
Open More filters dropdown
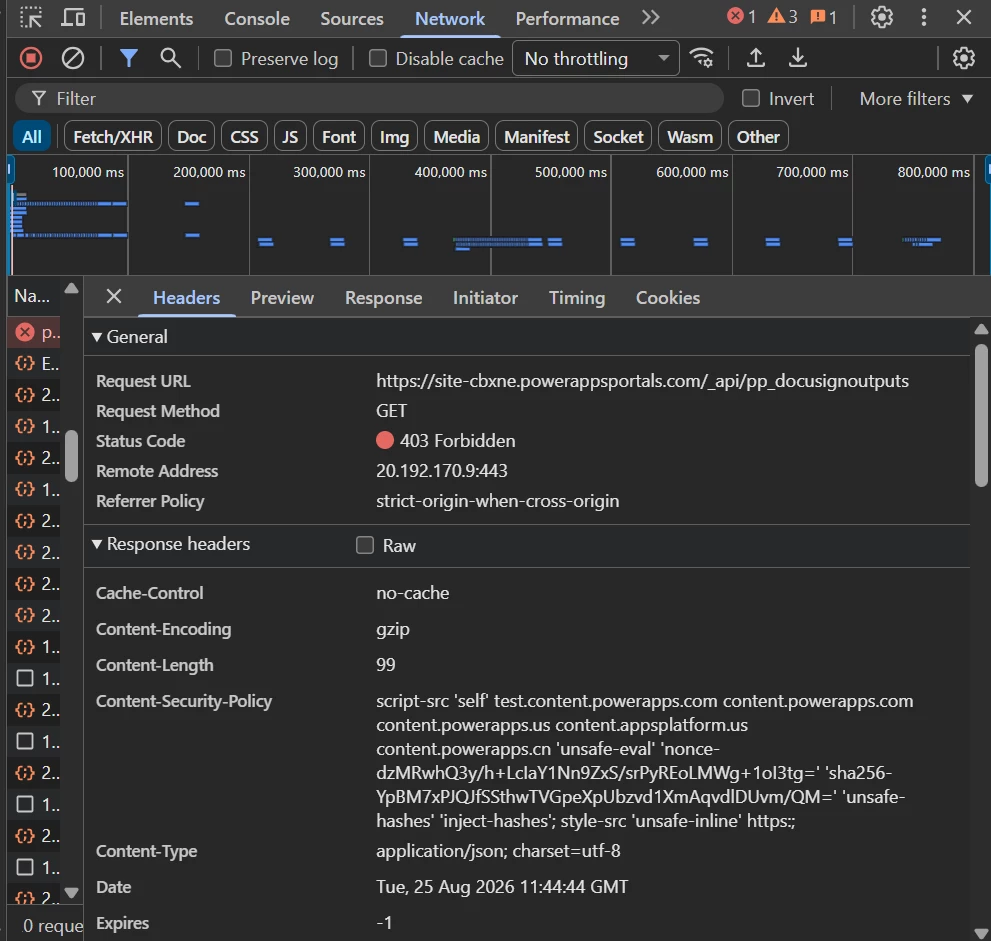(x=916, y=99)
